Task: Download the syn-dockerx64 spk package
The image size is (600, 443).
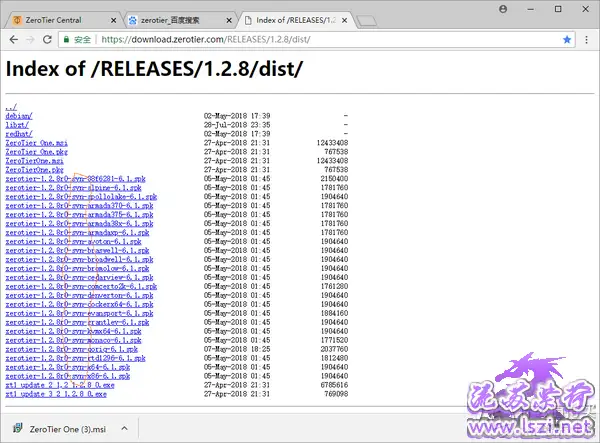Action: (x=79, y=305)
